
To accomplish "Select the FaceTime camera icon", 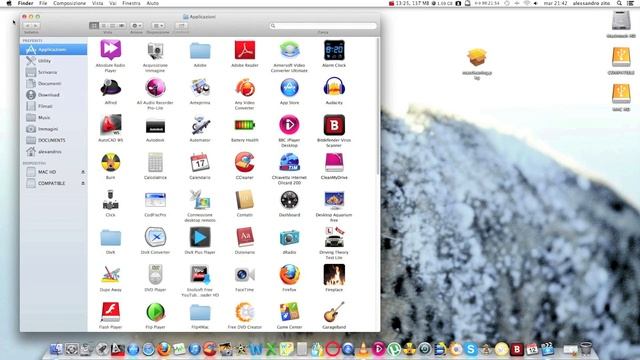I will [244, 275].
